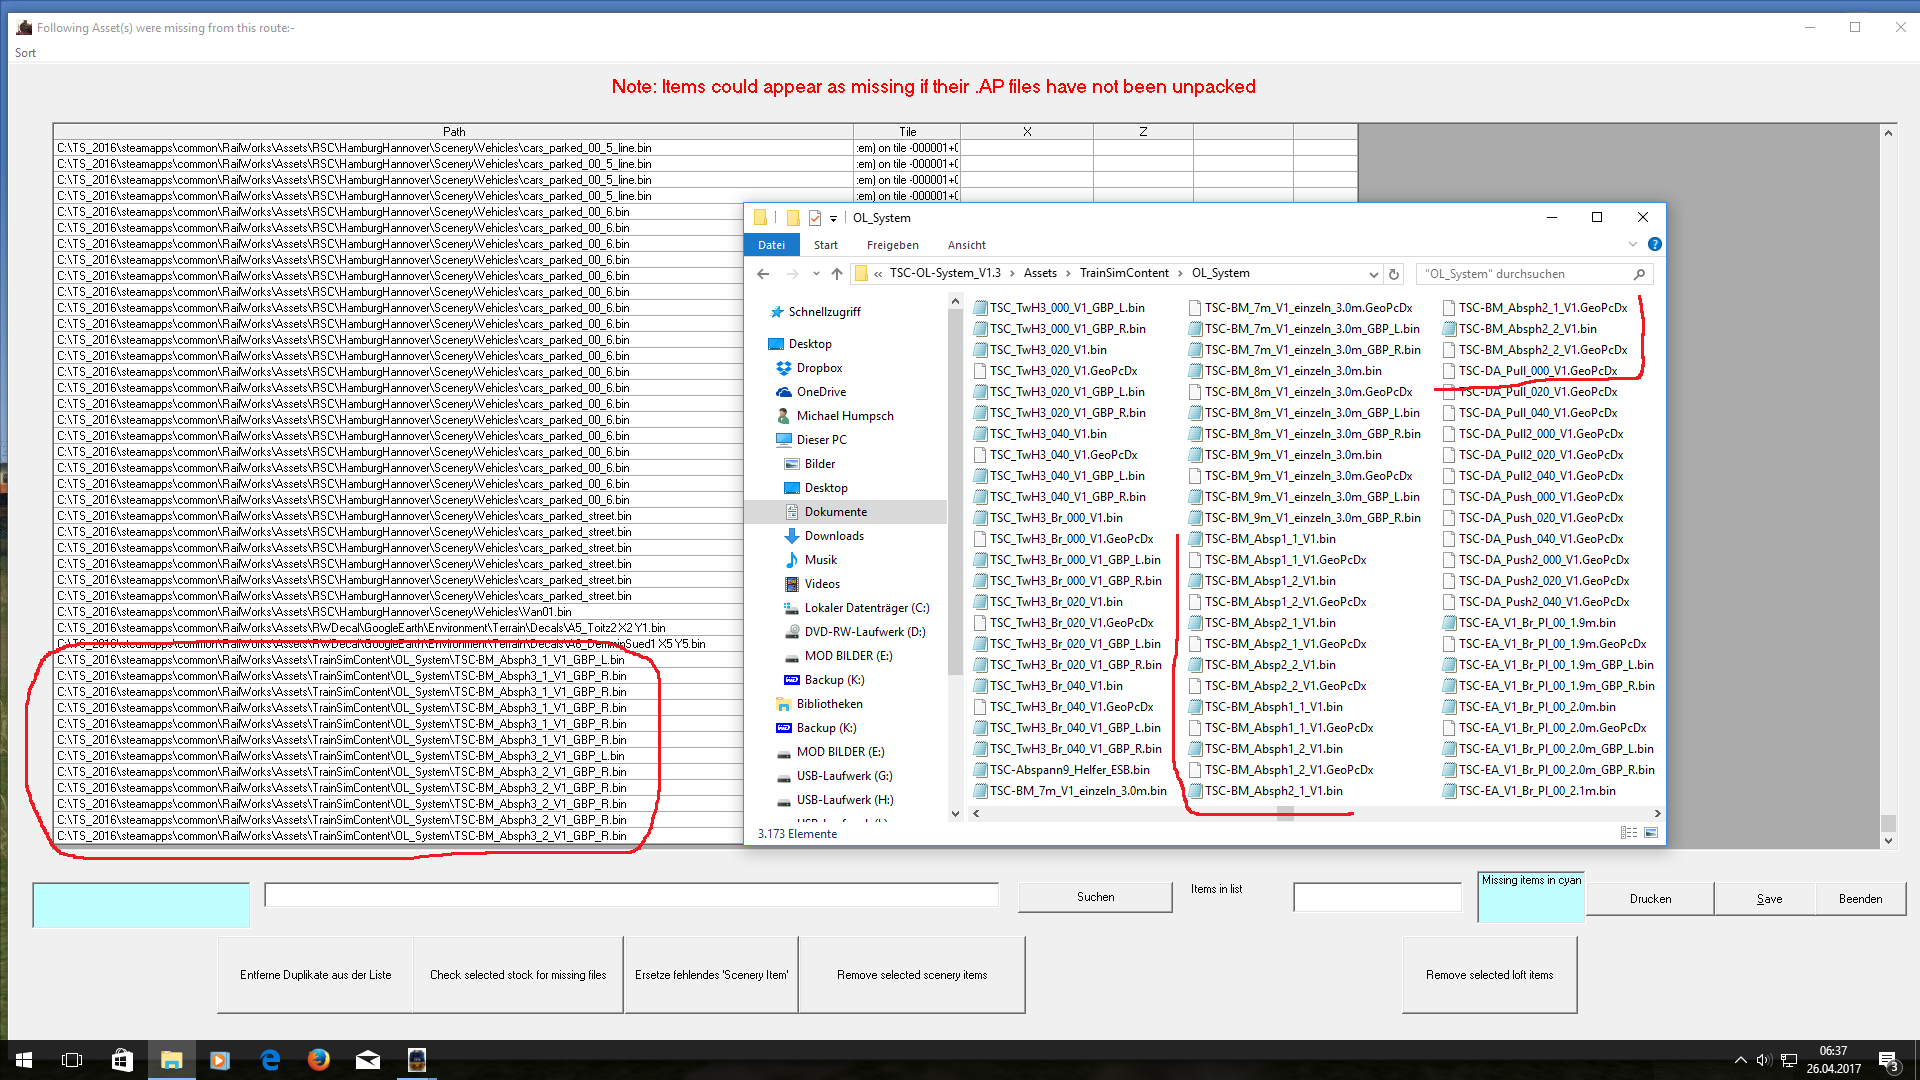Customize quick access toolbar dropdown
The width and height of the screenshot is (1920, 1080).
833,218
